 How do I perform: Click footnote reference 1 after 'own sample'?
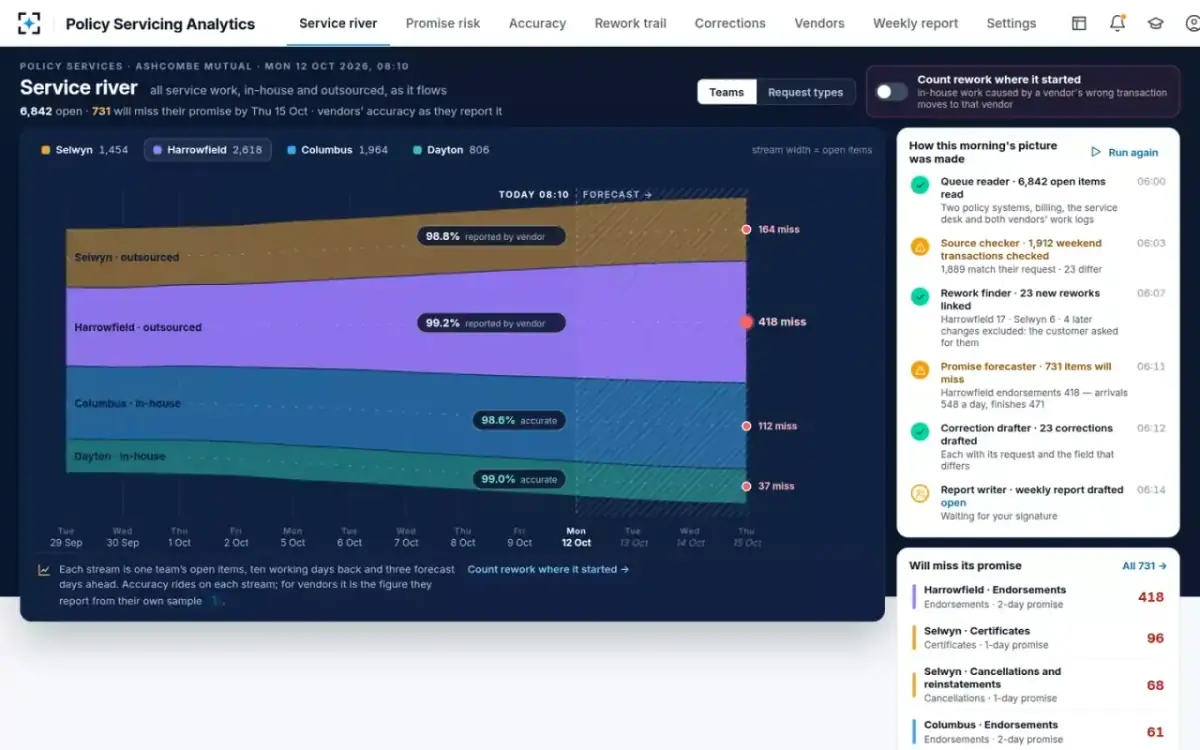214,601
